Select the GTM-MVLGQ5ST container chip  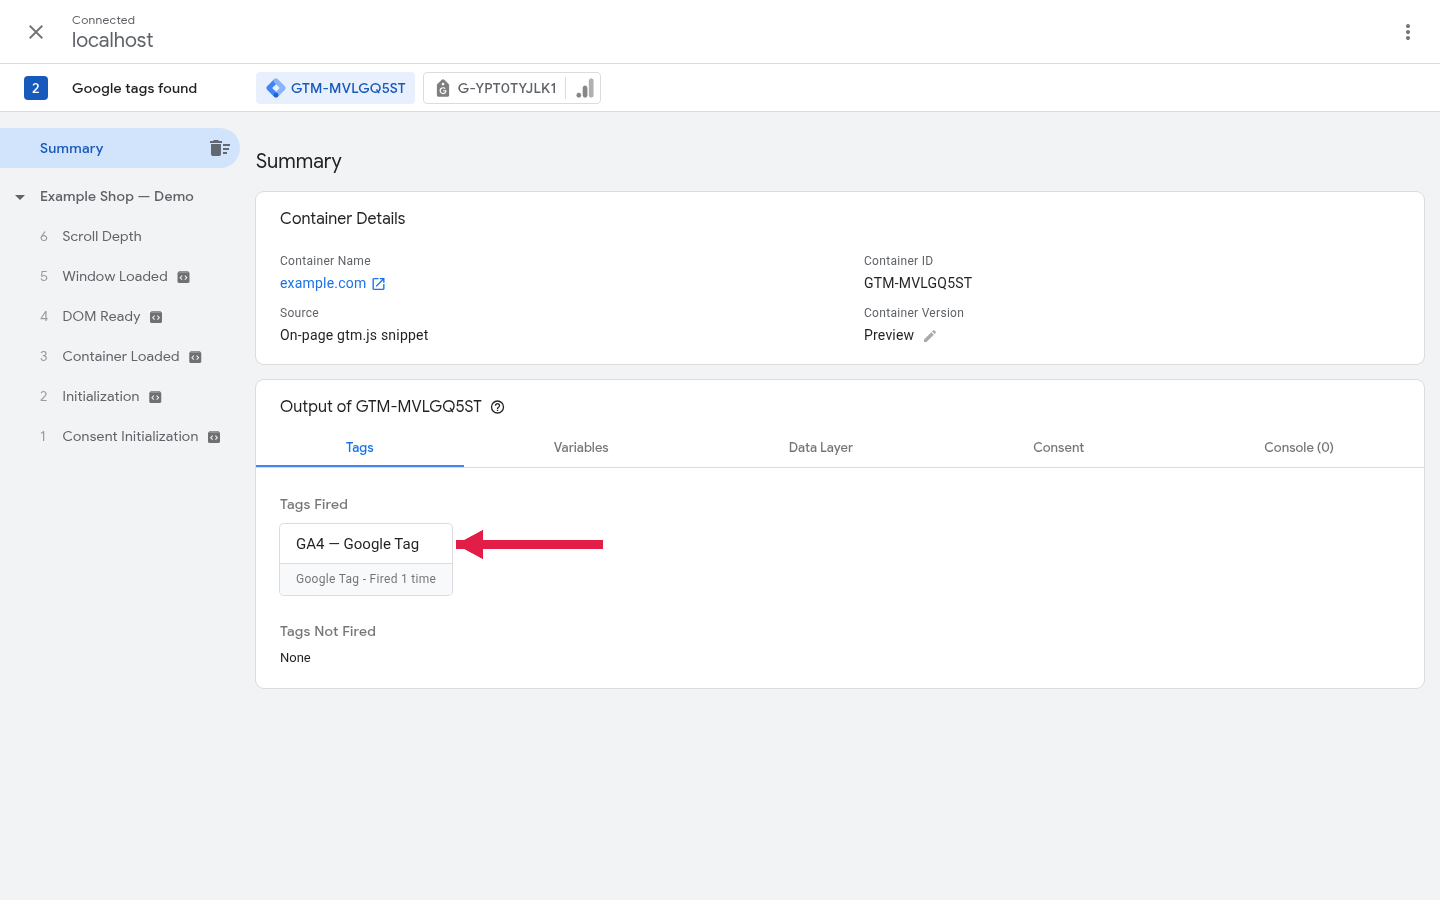point(335,88)
